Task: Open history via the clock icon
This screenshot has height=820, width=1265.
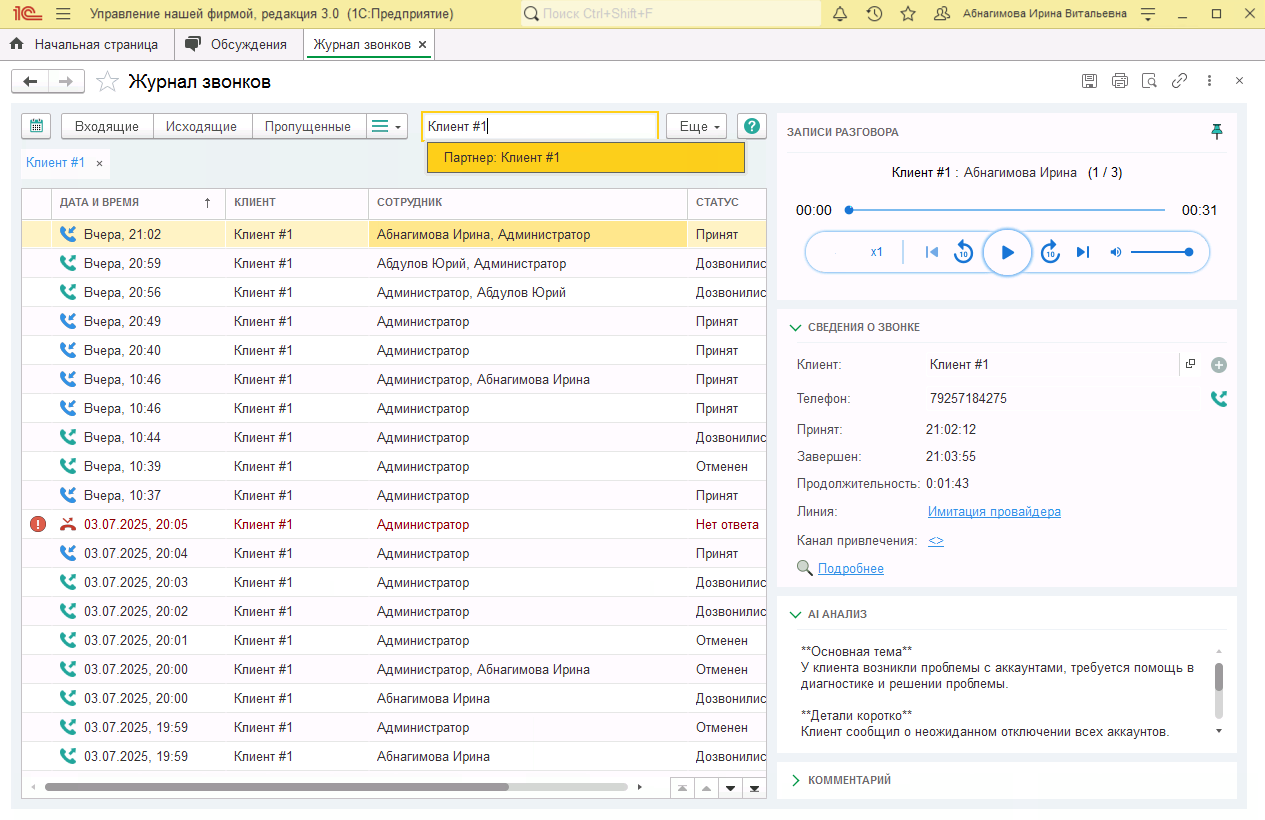Action: click(x=874, y=14)
